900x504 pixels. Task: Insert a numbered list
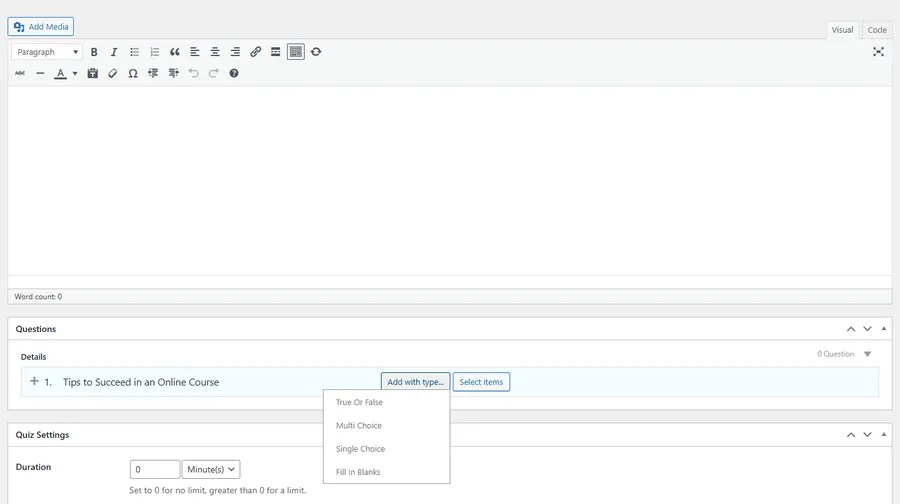click(154, 52)
